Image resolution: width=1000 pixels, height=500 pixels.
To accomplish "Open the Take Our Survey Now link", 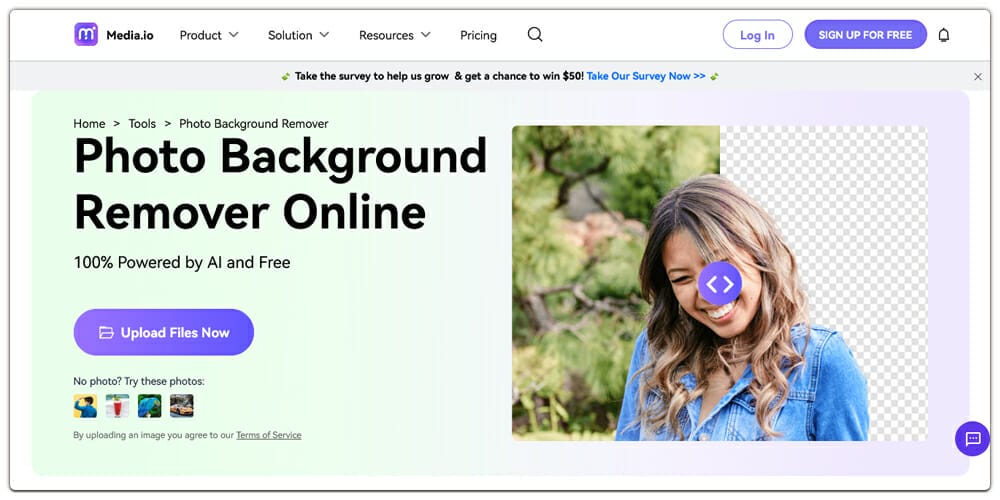I will (646, 76).
